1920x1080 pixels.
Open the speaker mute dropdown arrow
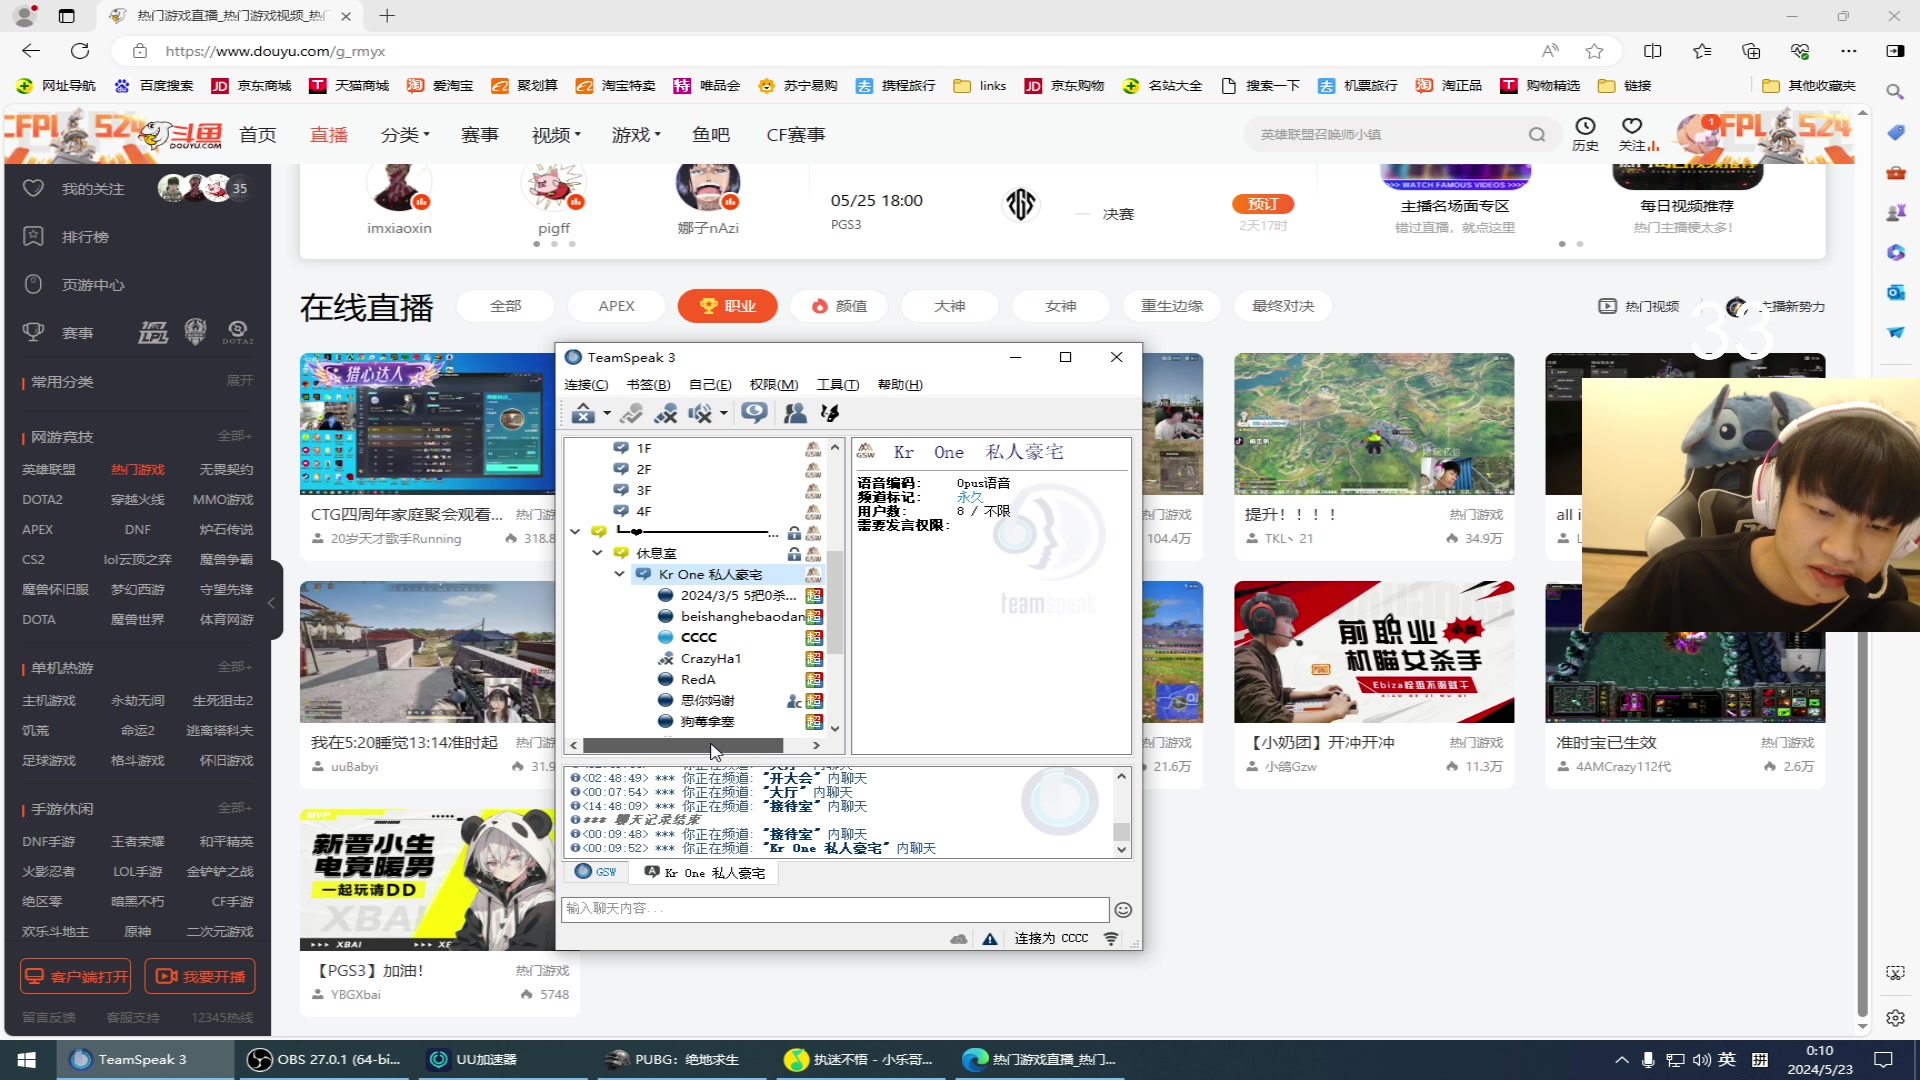click(x=724, y=413)
